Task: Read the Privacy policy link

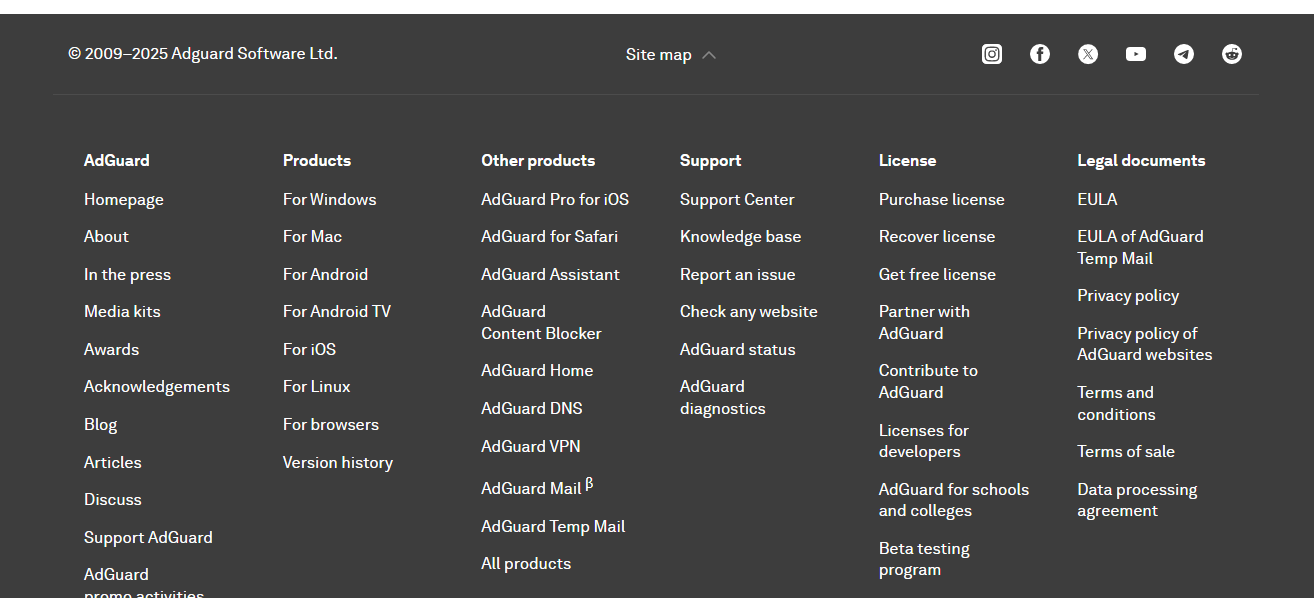Action: click(x=1128, y=296)
